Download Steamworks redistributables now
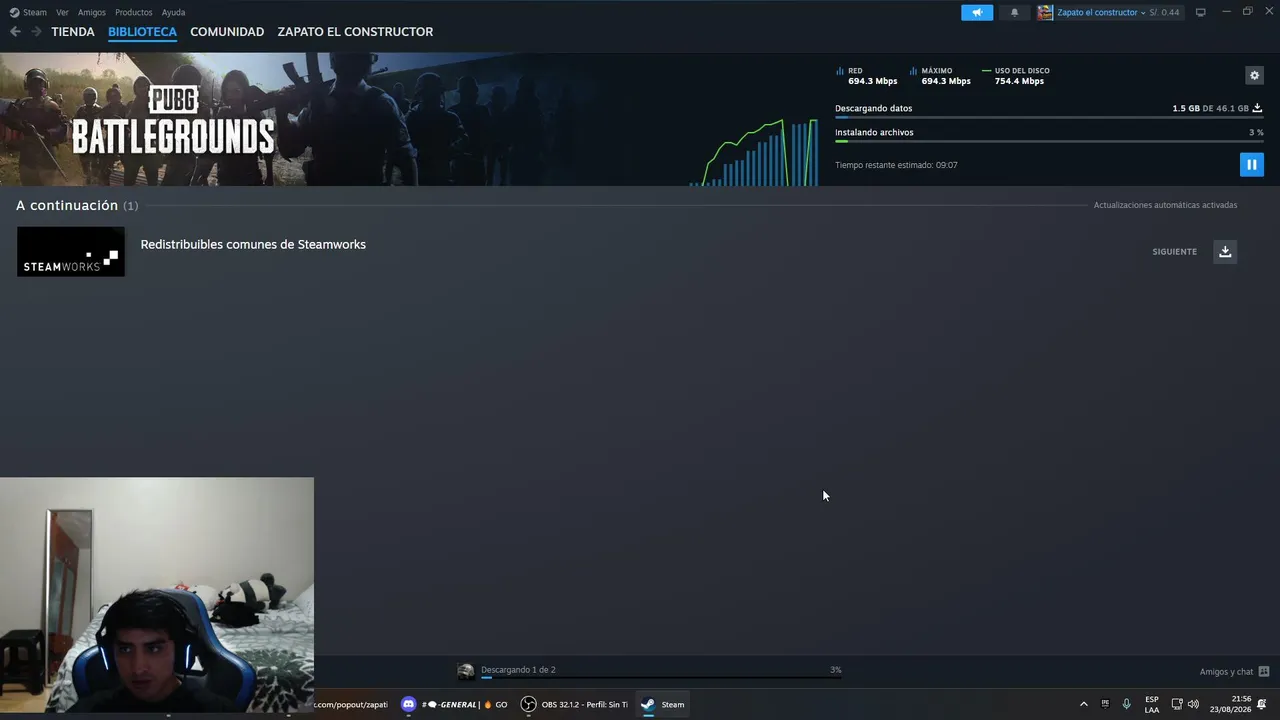1280x720 pixels. click(x=1225, y=251)
